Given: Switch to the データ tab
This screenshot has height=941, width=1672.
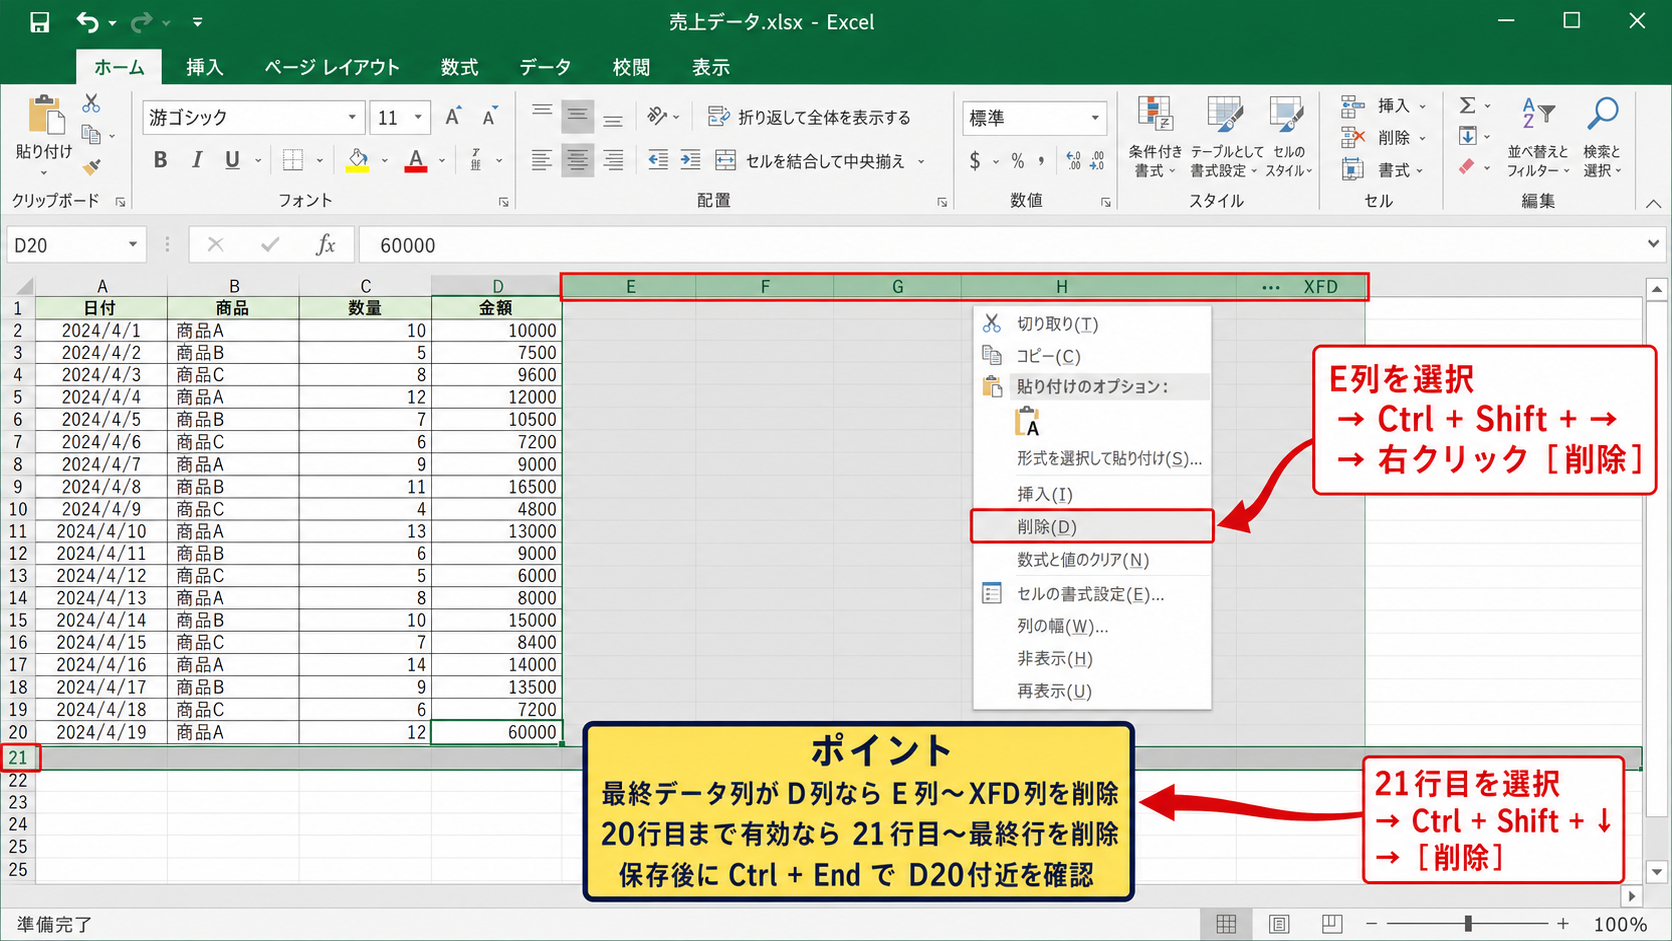Looking at the screenshot, I should coord(545,67).
